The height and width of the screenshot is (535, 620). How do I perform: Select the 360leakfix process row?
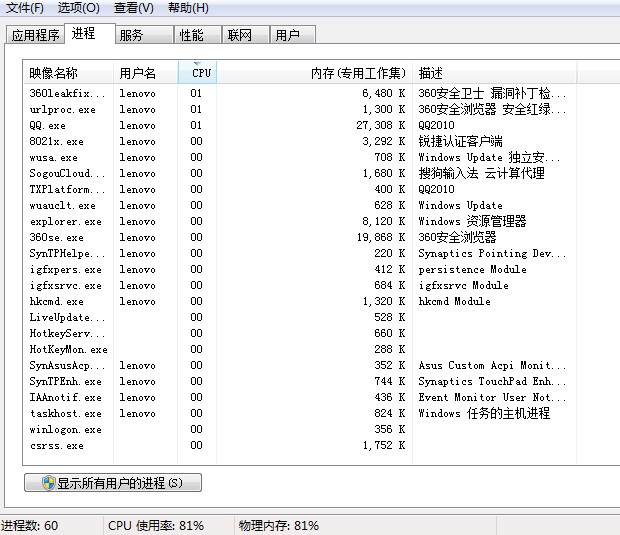(x=299, y=93)
